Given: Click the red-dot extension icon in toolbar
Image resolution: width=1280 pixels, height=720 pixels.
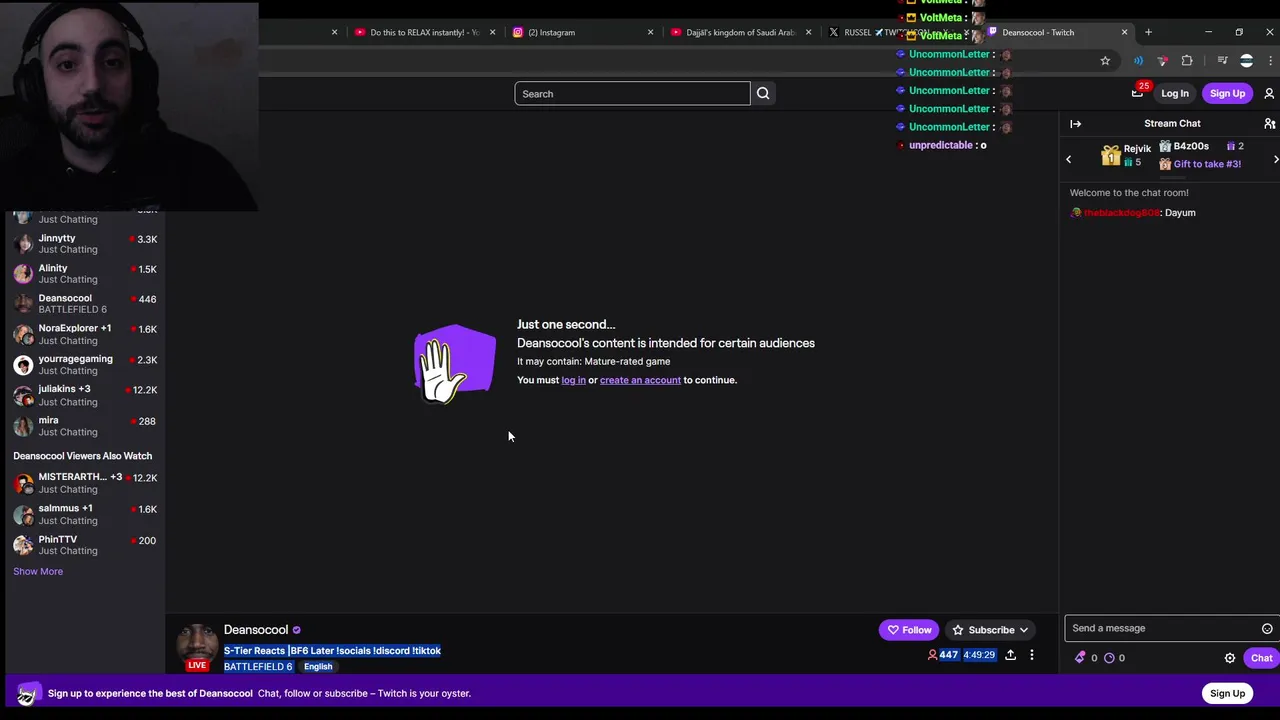Looking at the screenshot, I should click(1162, 61).
